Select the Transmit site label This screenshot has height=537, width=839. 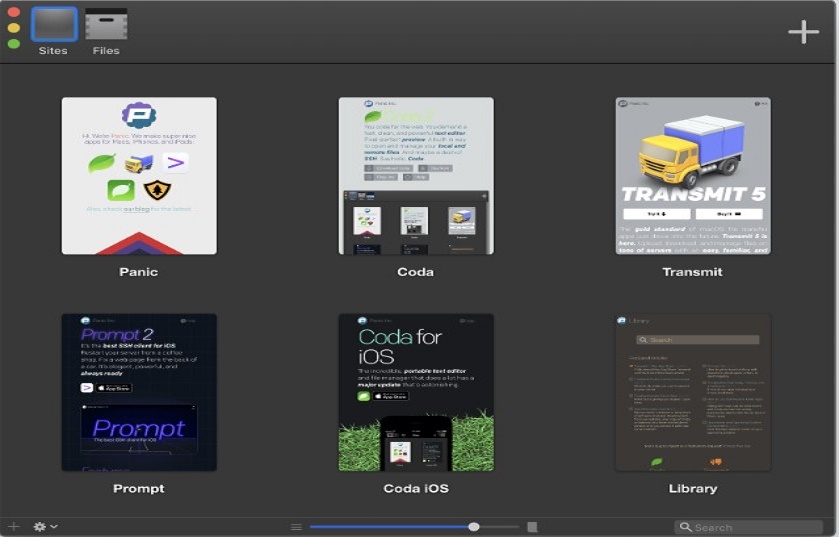coord(692,272)
